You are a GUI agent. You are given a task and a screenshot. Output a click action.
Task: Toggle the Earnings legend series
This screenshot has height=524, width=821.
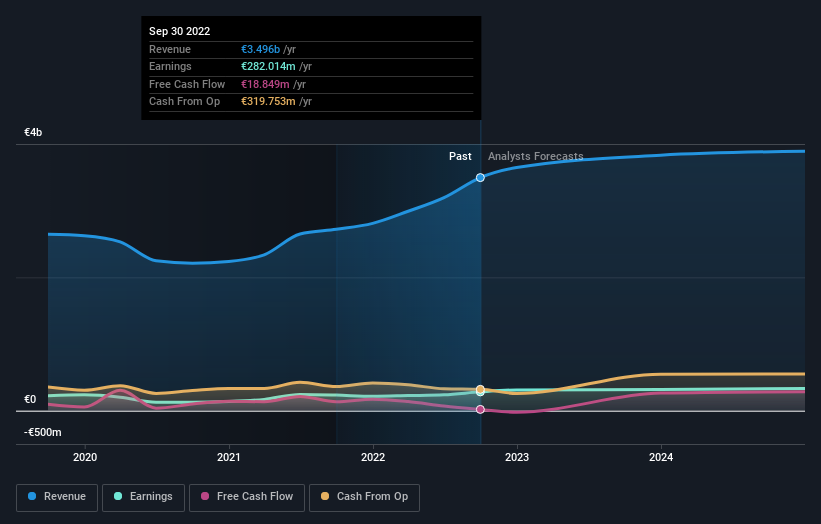(143, 497)
